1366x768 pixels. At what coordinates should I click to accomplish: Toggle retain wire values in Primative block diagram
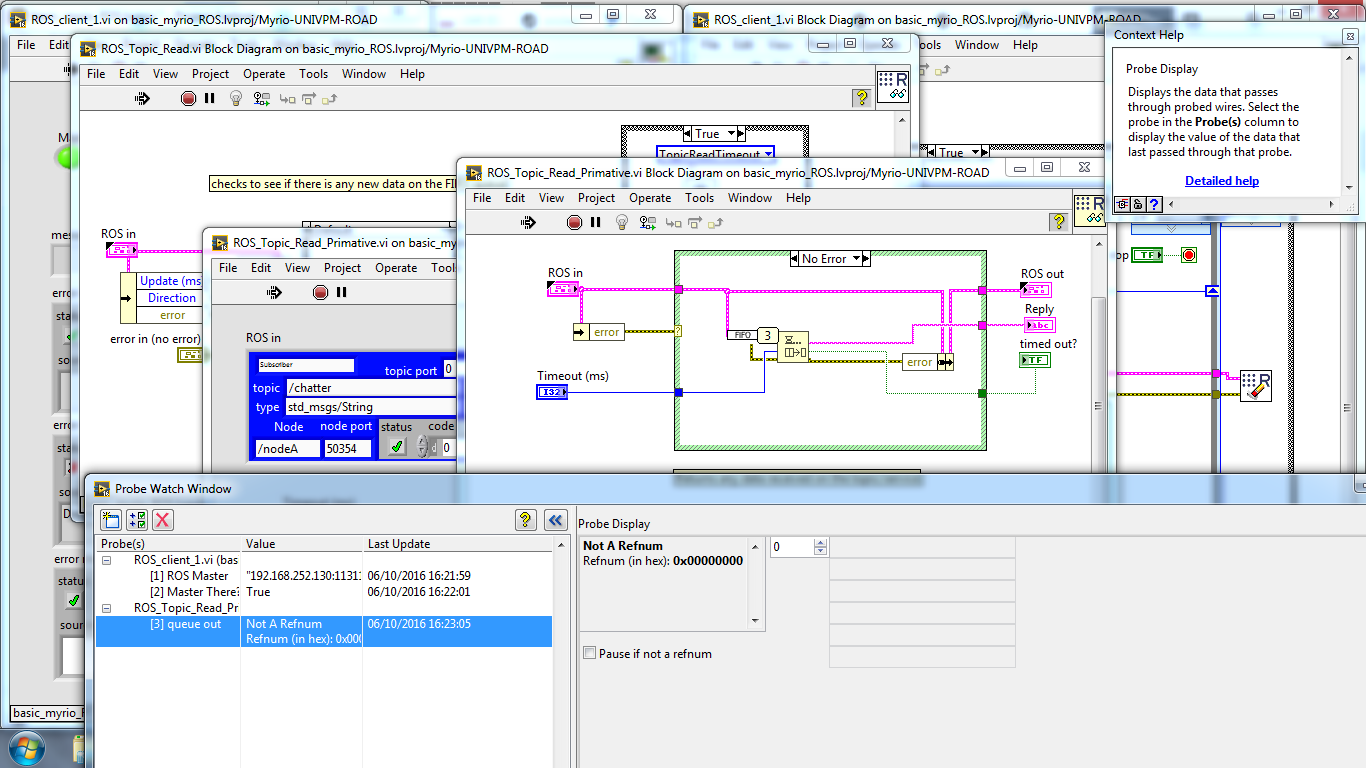pos(648,222)
